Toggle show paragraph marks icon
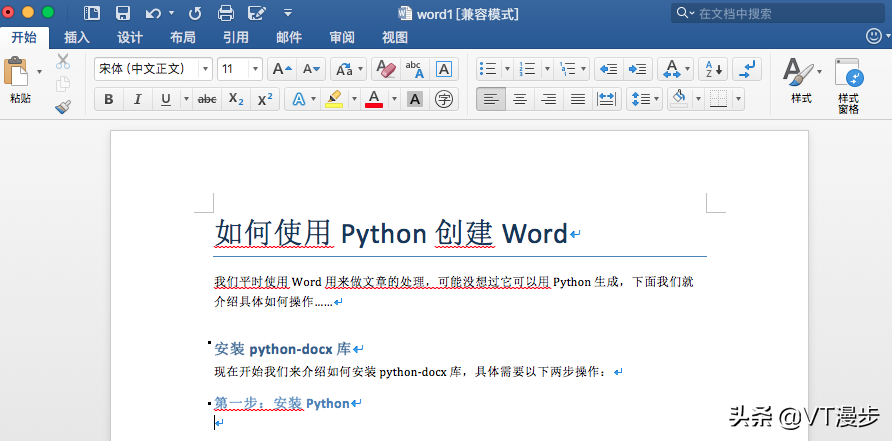Screen dimensions: 892x441 [x=747, y=69]
